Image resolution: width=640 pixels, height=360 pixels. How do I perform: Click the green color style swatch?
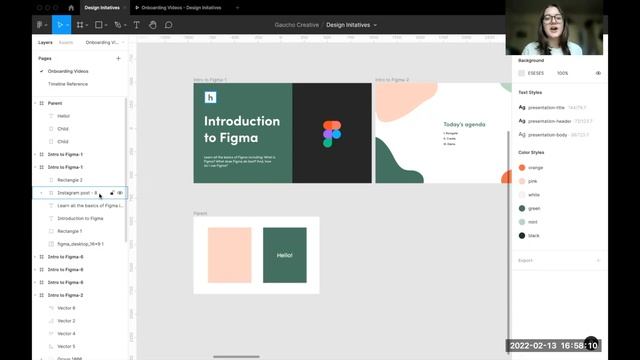(x=522, y=208)
